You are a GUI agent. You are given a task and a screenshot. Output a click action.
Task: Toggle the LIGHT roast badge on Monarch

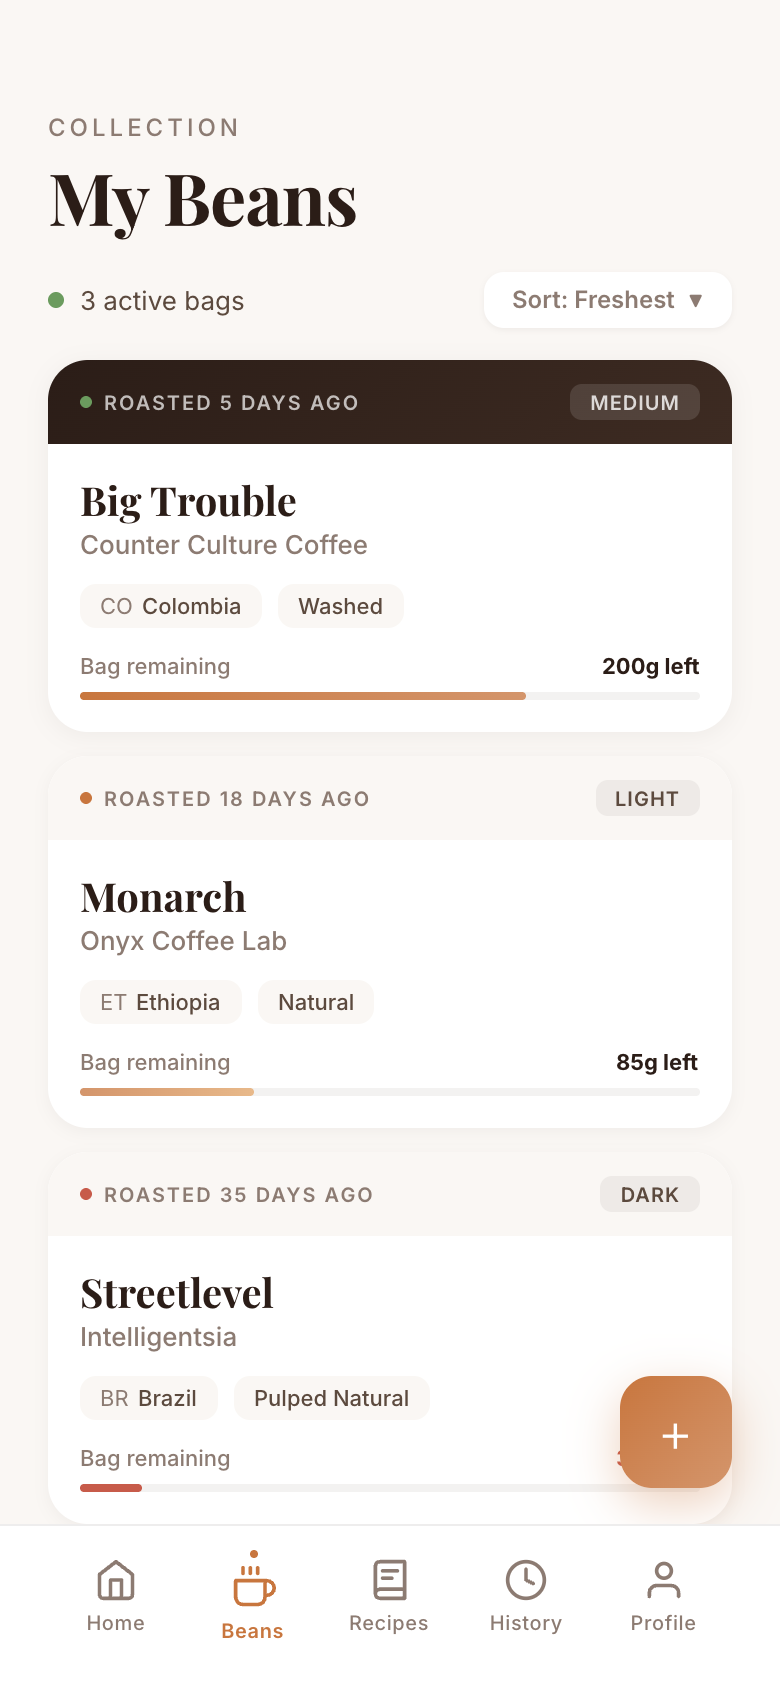[647, 798]
